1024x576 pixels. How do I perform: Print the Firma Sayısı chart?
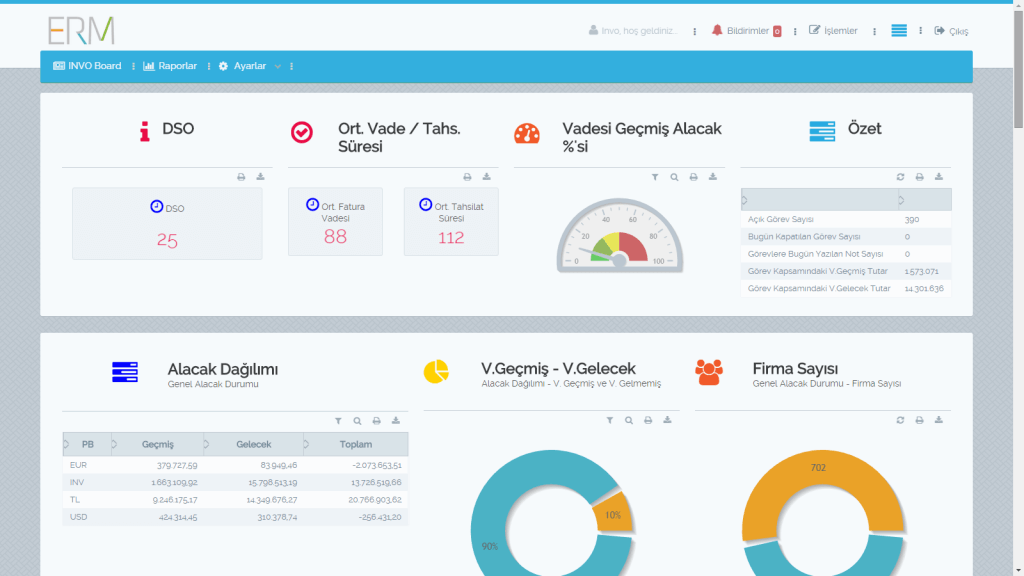[920, 421]
